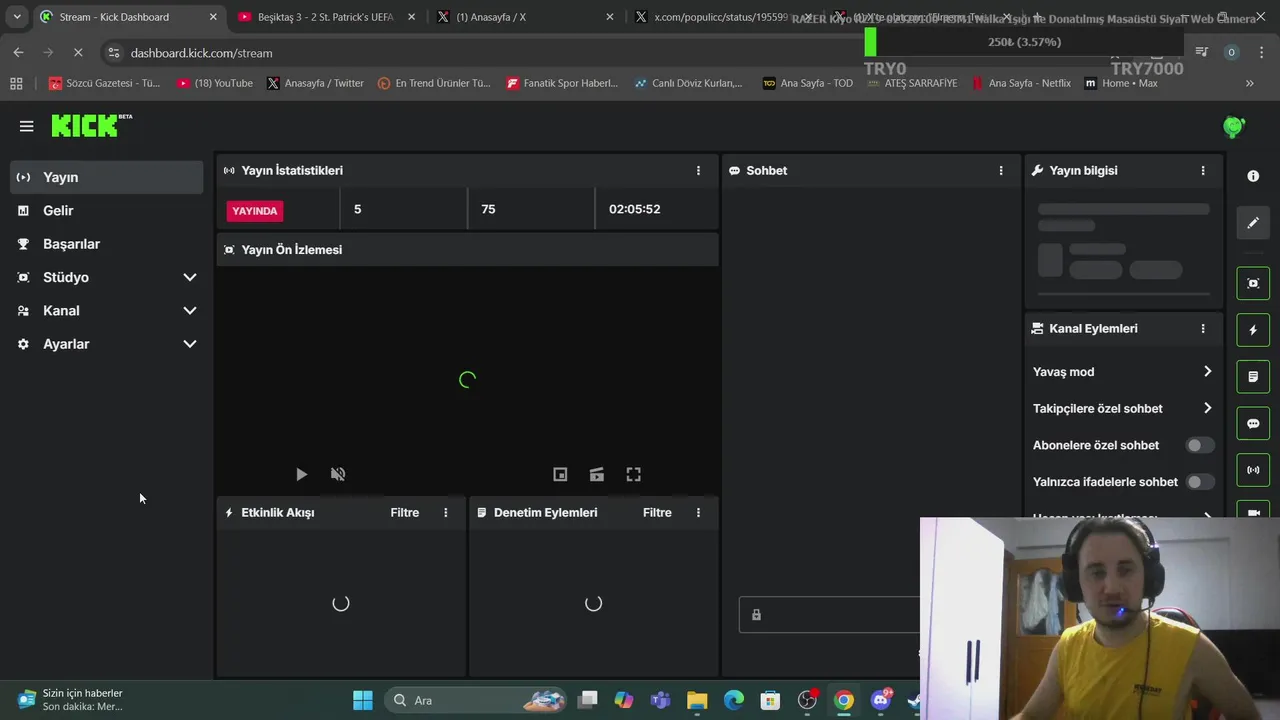
Task: Make stream preview fullscreen
Action: click(x=633, y=474)
